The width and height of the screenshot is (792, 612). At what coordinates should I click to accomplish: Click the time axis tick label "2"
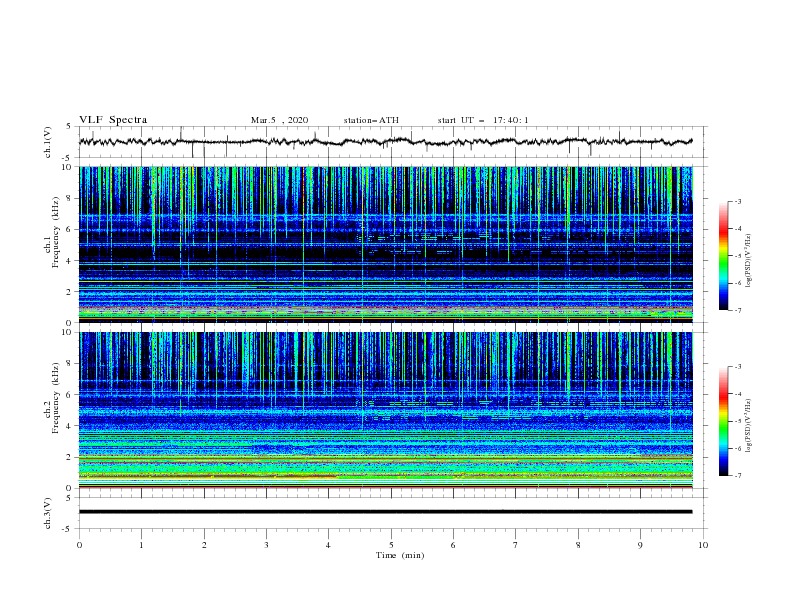204,545
